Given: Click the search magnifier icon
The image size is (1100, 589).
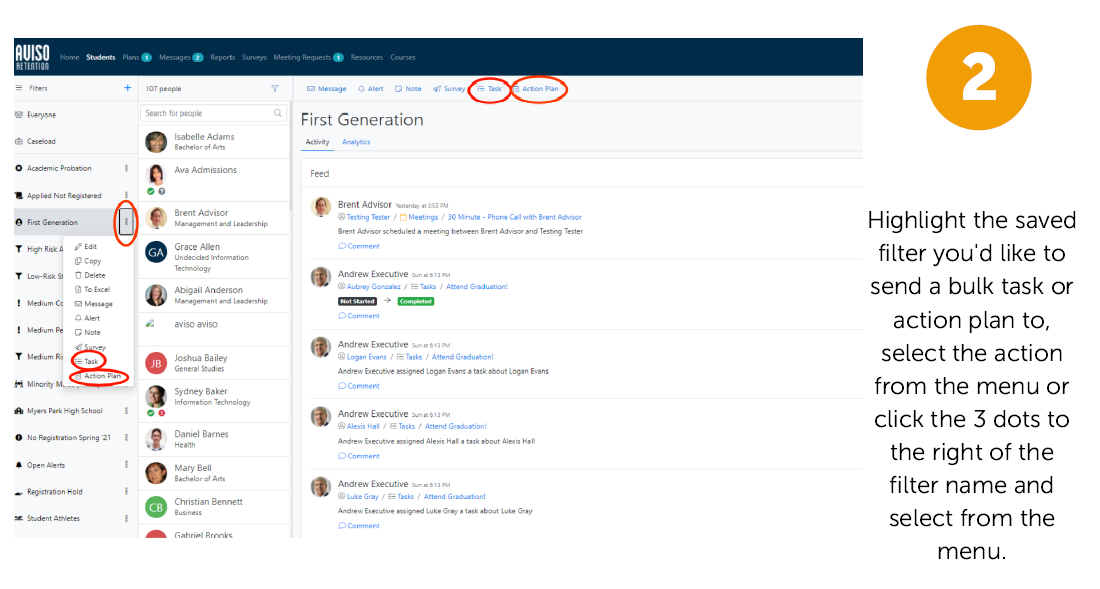Looking at the screenshot, I should 278,113.
